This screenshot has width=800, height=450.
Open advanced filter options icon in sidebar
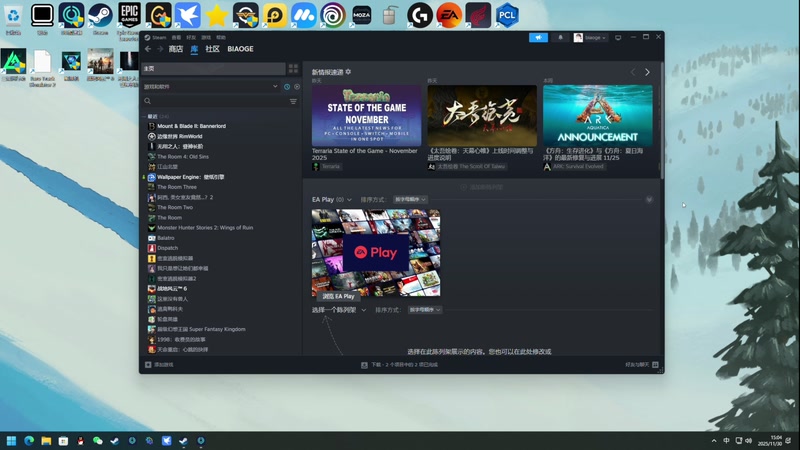[x=293, y=102]
